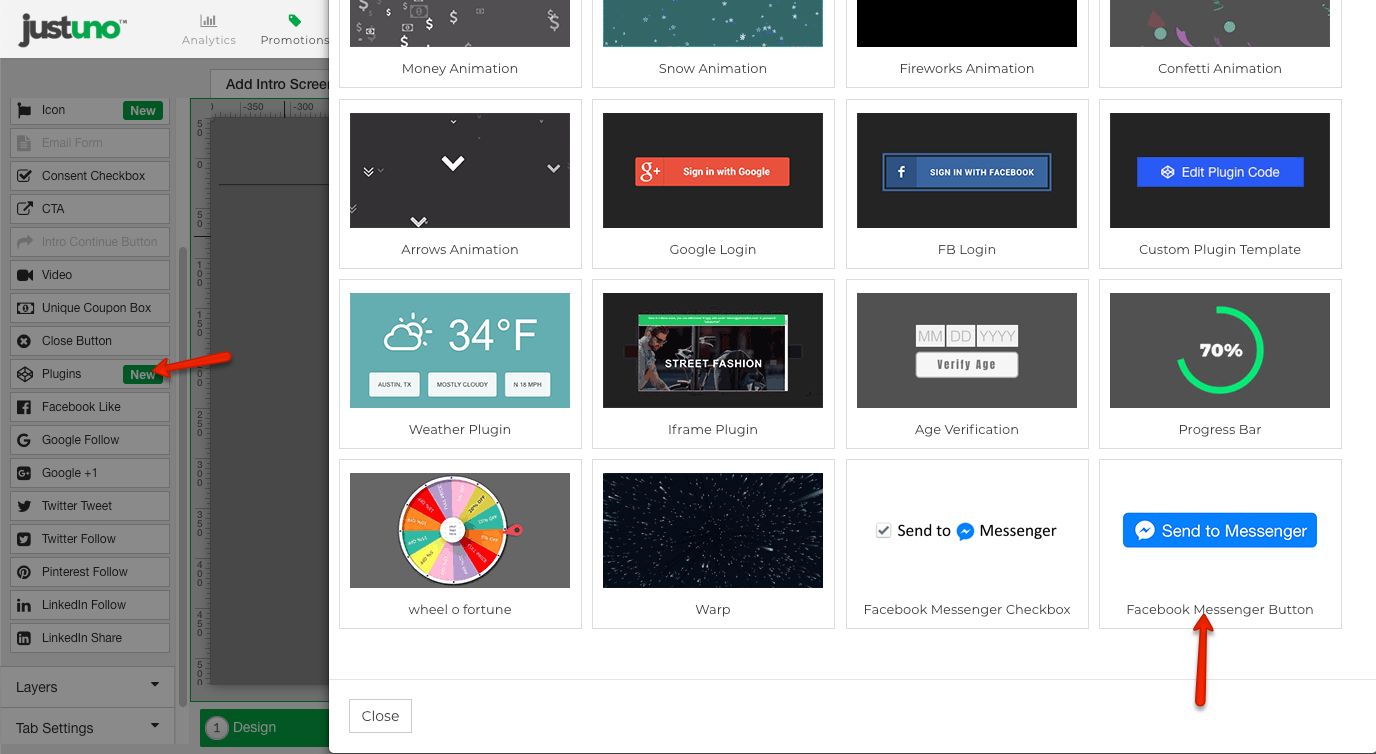Choose the LinkedIn Share icon

(x=24, y=638)
